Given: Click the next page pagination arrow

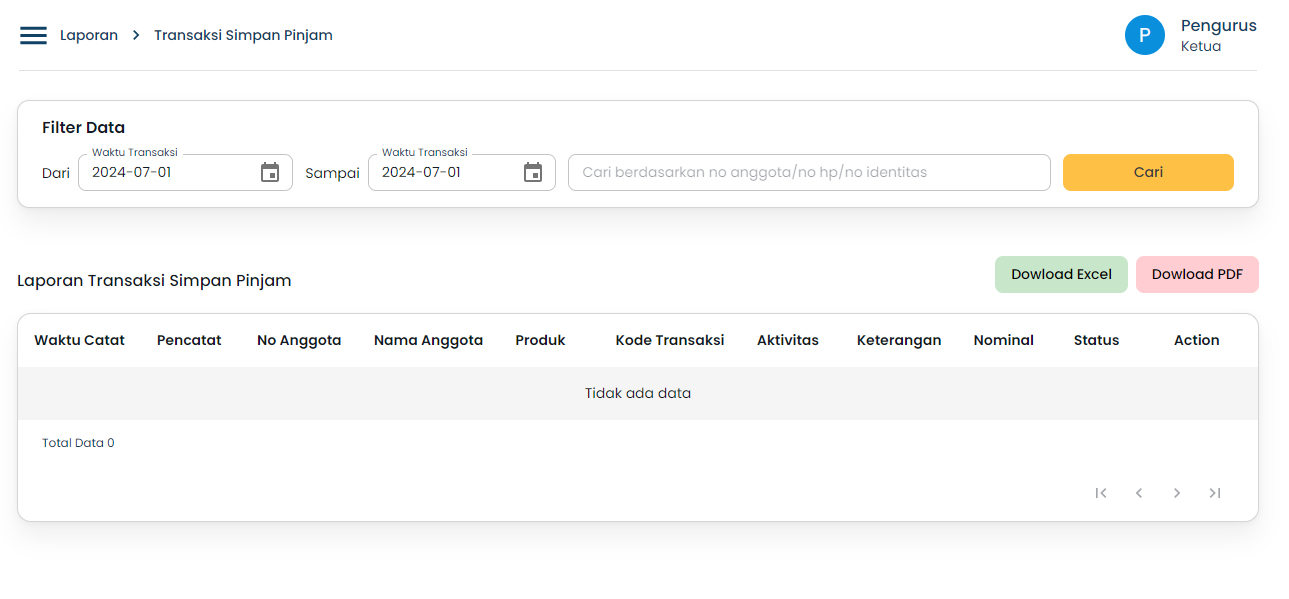Looking at the screenshot, I should [x=1177, y=493].
